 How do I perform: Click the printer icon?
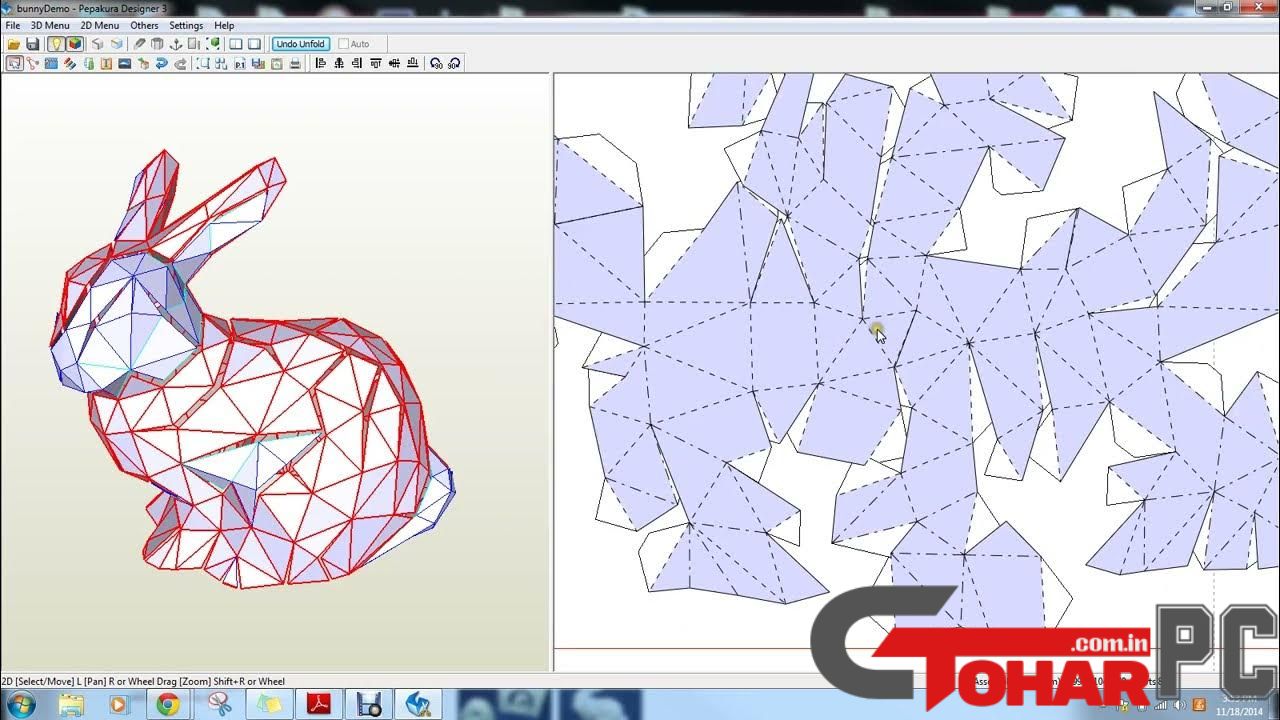(x=295, y=63)
